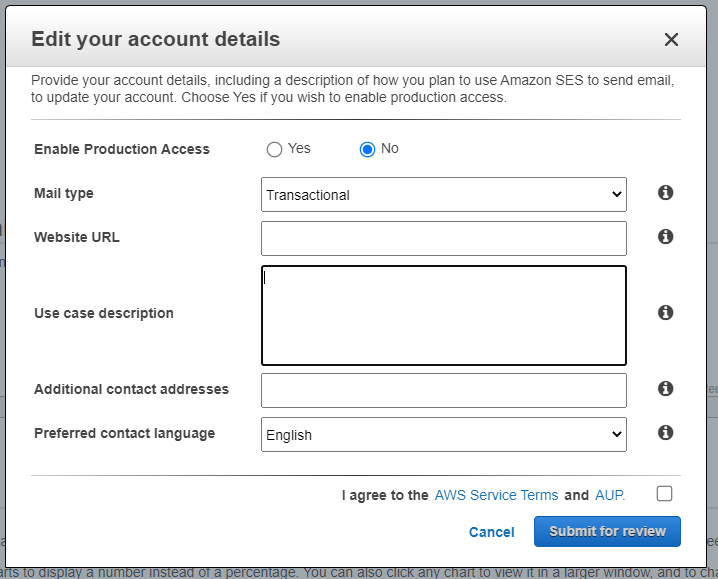The height and width of the screenshot is (579, 718).
Task: Close the Edit your account details dialog
Action: point(671,40)
